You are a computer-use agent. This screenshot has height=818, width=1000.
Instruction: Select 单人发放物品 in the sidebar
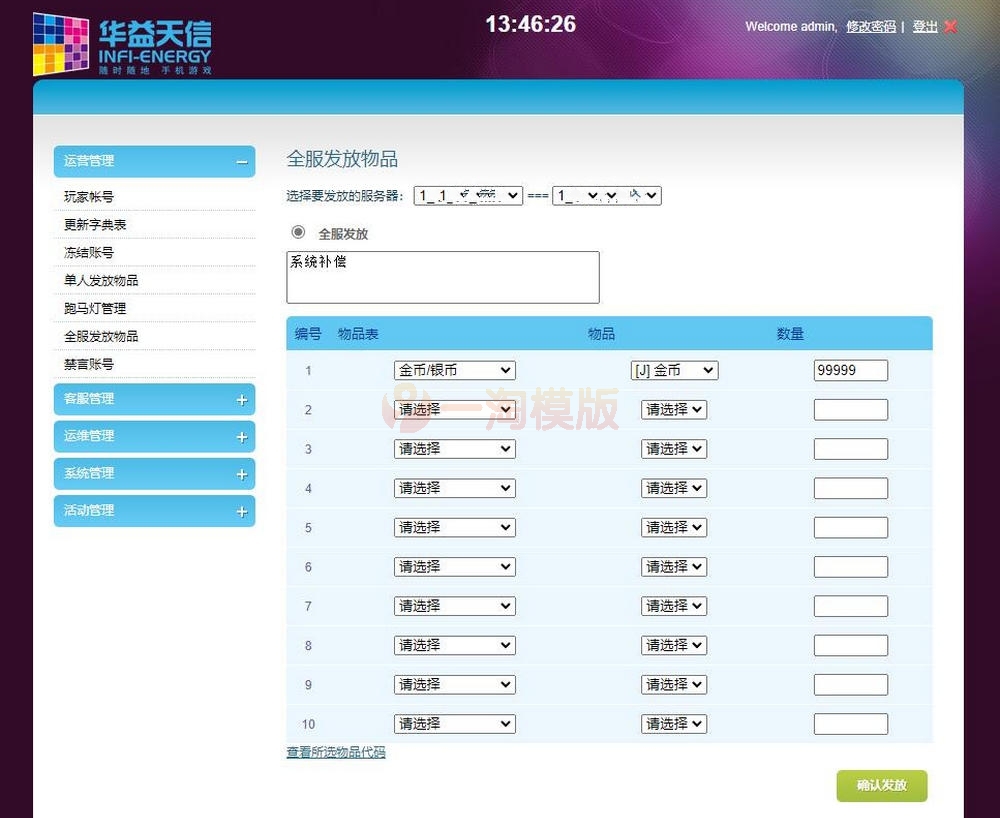coord(101,280)
